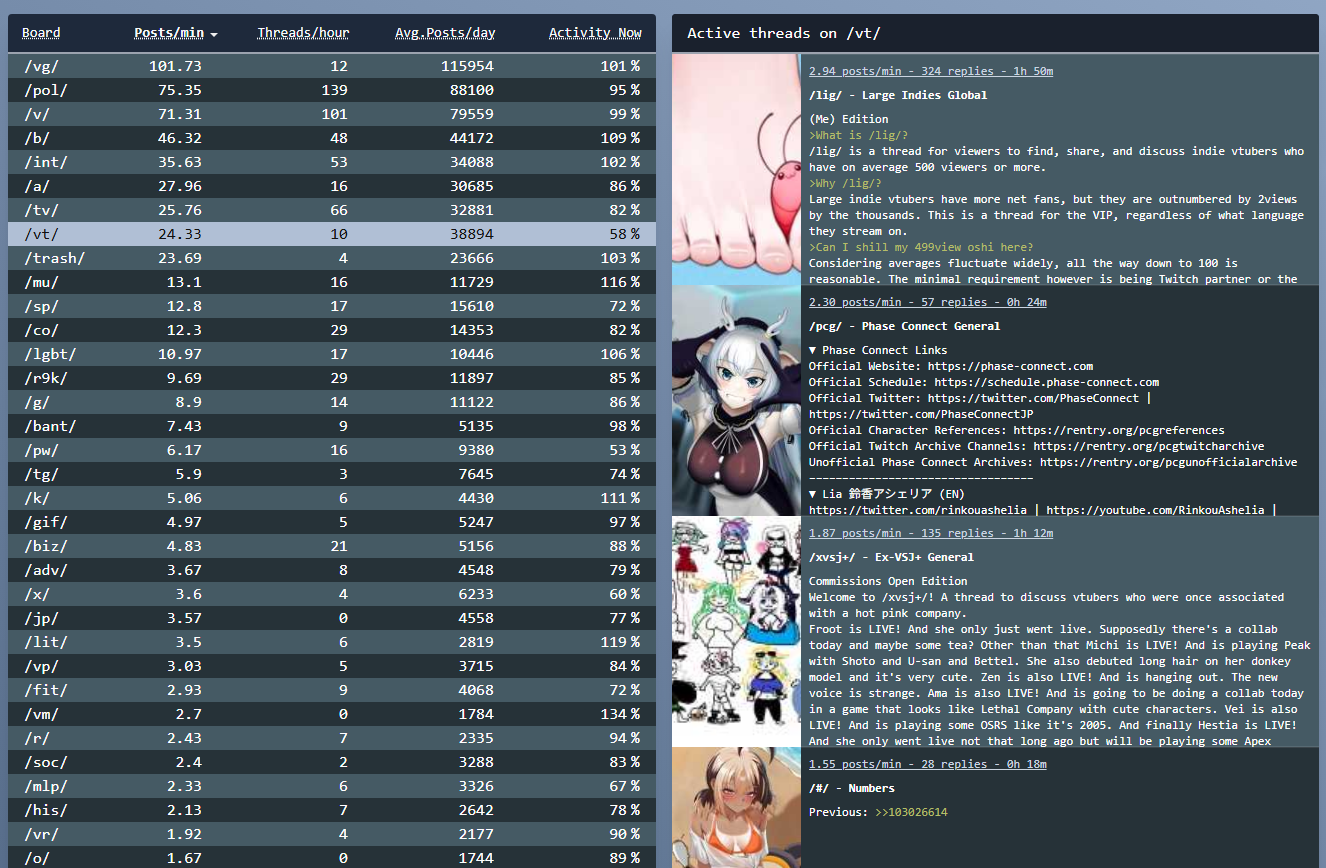Click the 119 % activity value for /lit/
Viewport: 1326px width, 868px height.
point(620,642)
